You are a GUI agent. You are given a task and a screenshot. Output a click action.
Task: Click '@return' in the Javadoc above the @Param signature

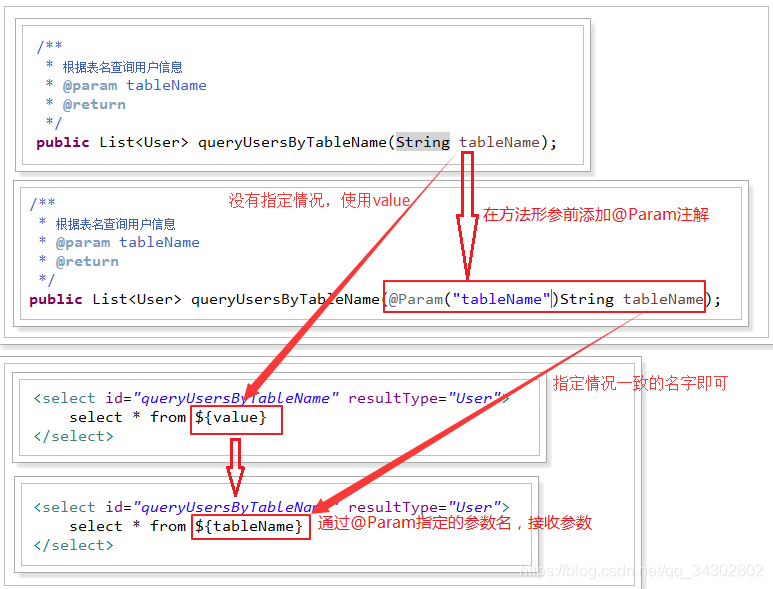click(x=87, y=262)
